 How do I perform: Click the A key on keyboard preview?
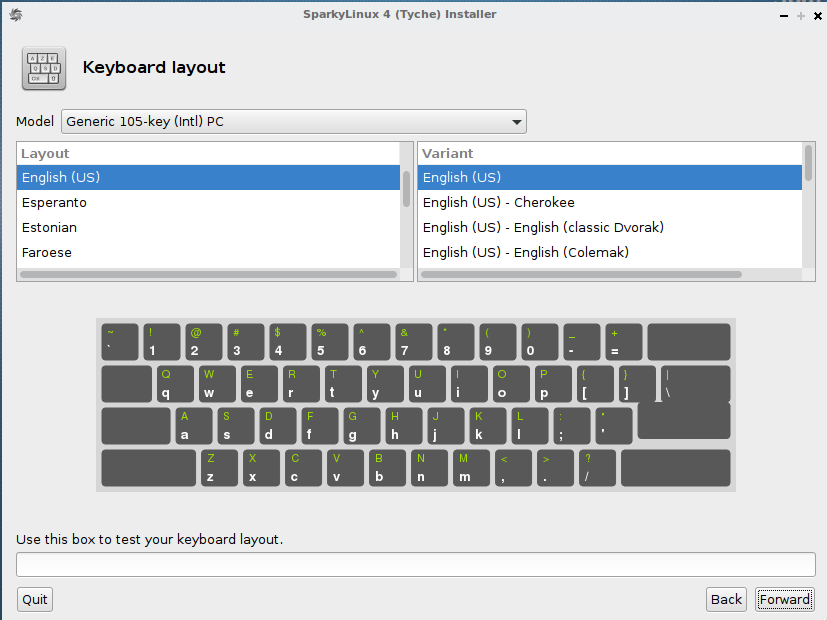tap(194, 426)
